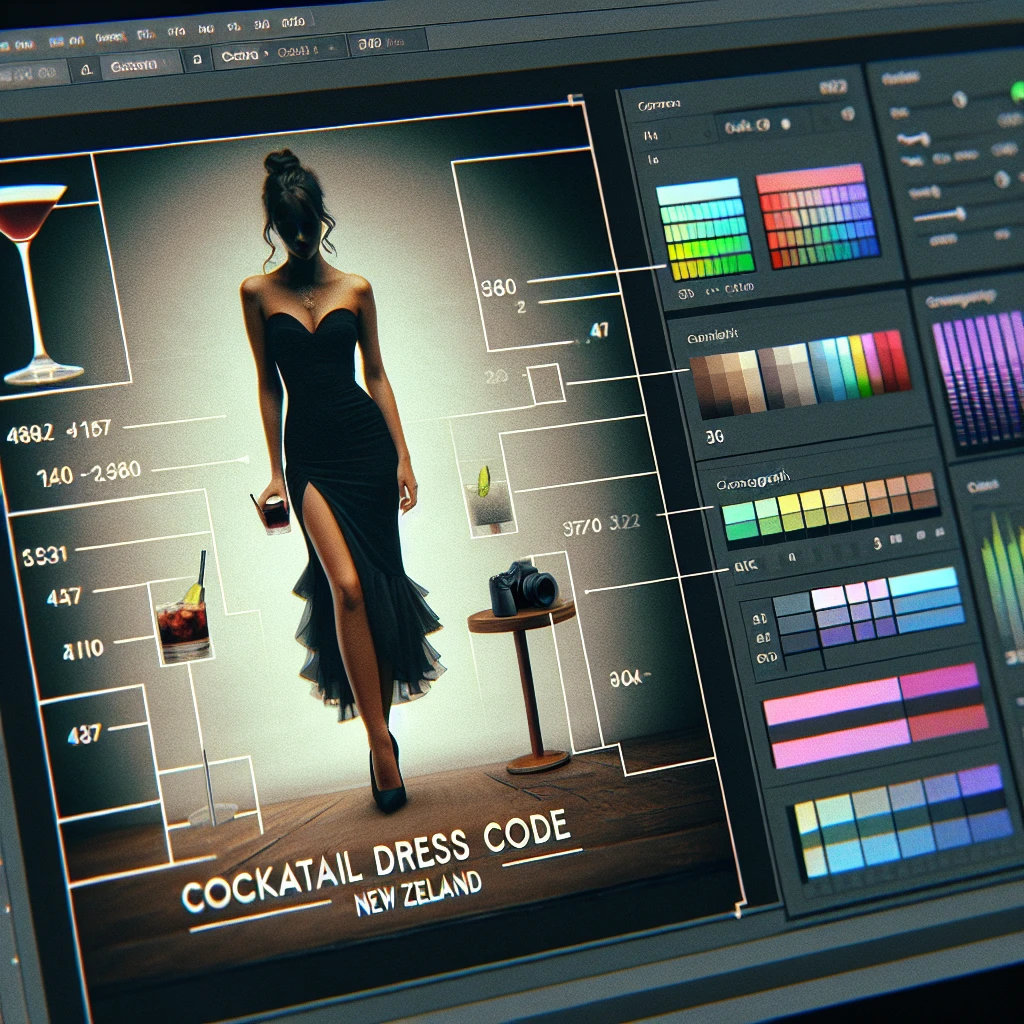Open the green-to-cyan swatch grid
This screenshot has width=1024, height=1024.
coord(704,229)
